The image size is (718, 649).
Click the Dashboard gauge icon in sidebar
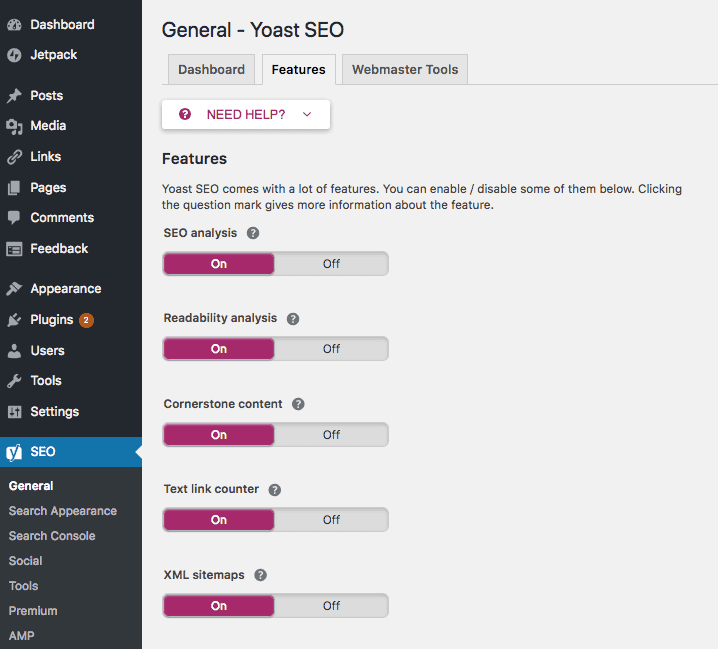coord(14,25)
